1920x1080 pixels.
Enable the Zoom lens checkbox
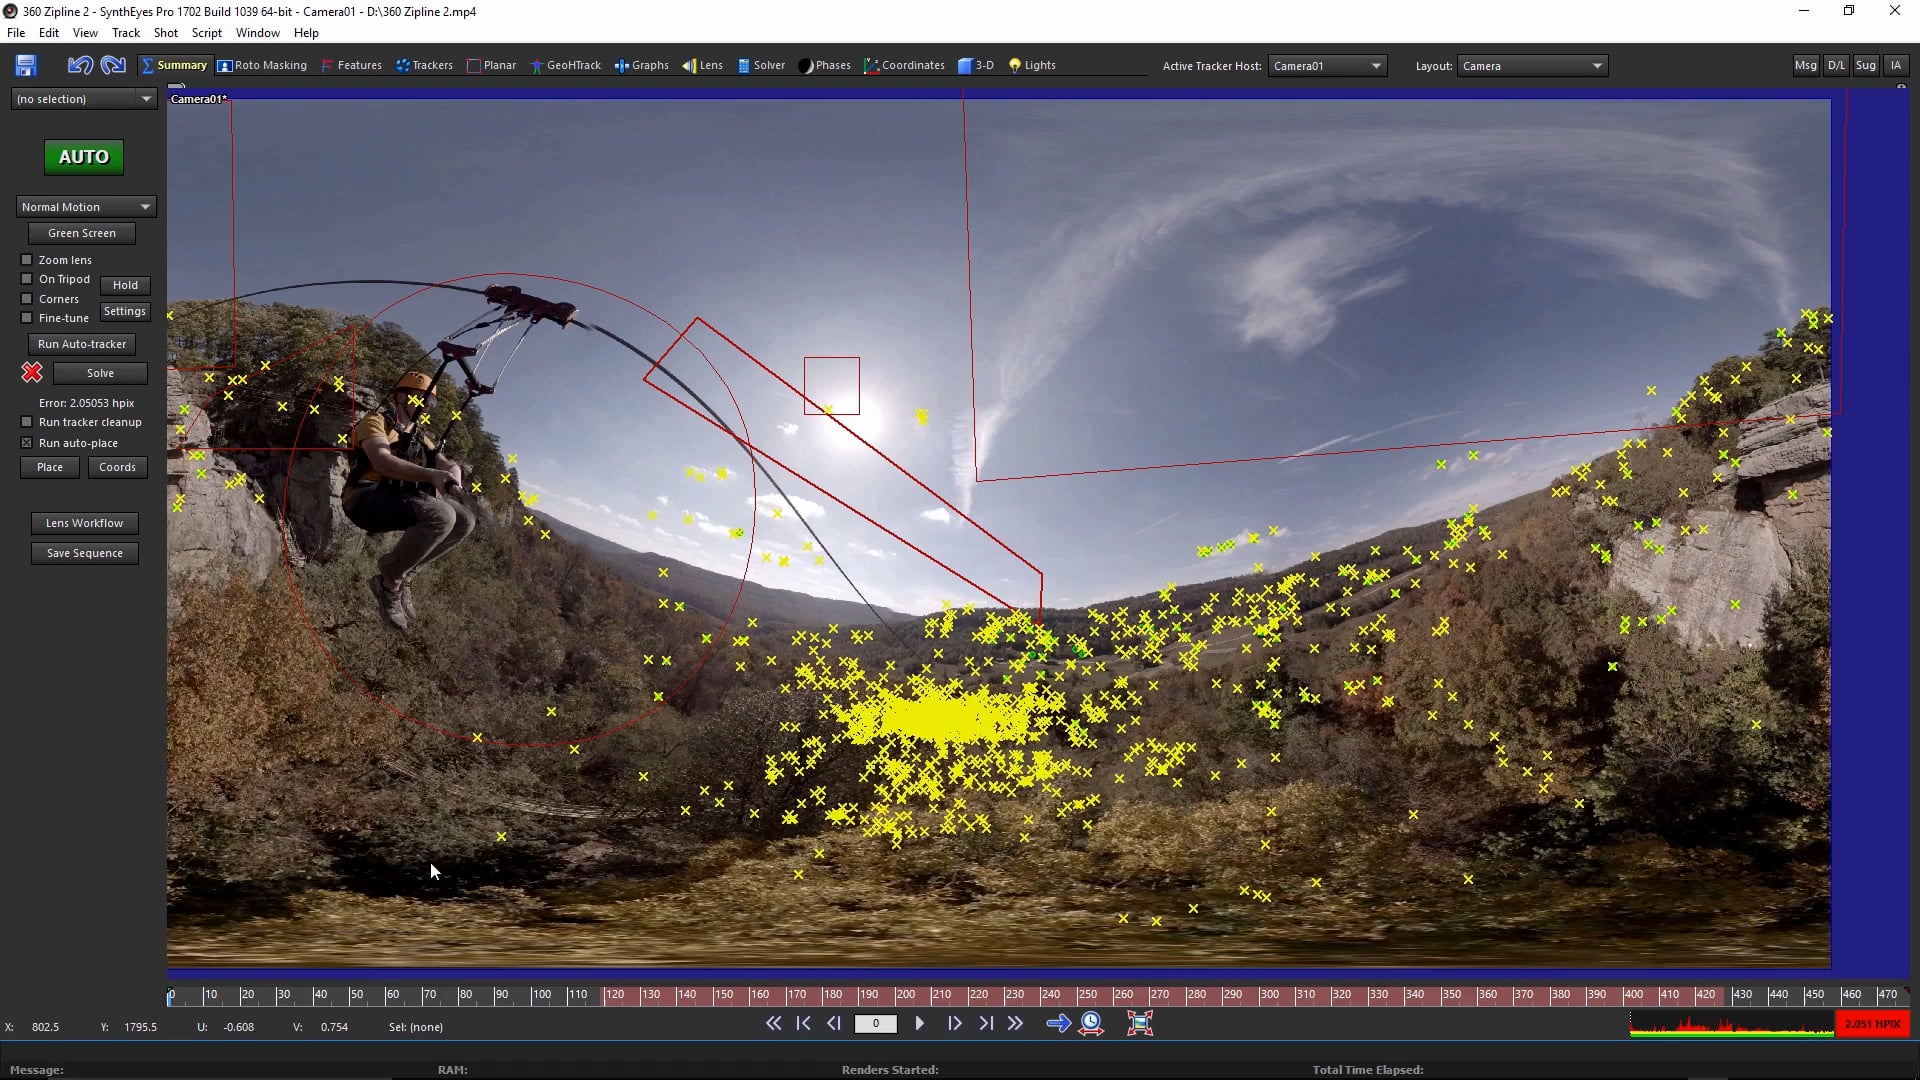coord(26,259)
